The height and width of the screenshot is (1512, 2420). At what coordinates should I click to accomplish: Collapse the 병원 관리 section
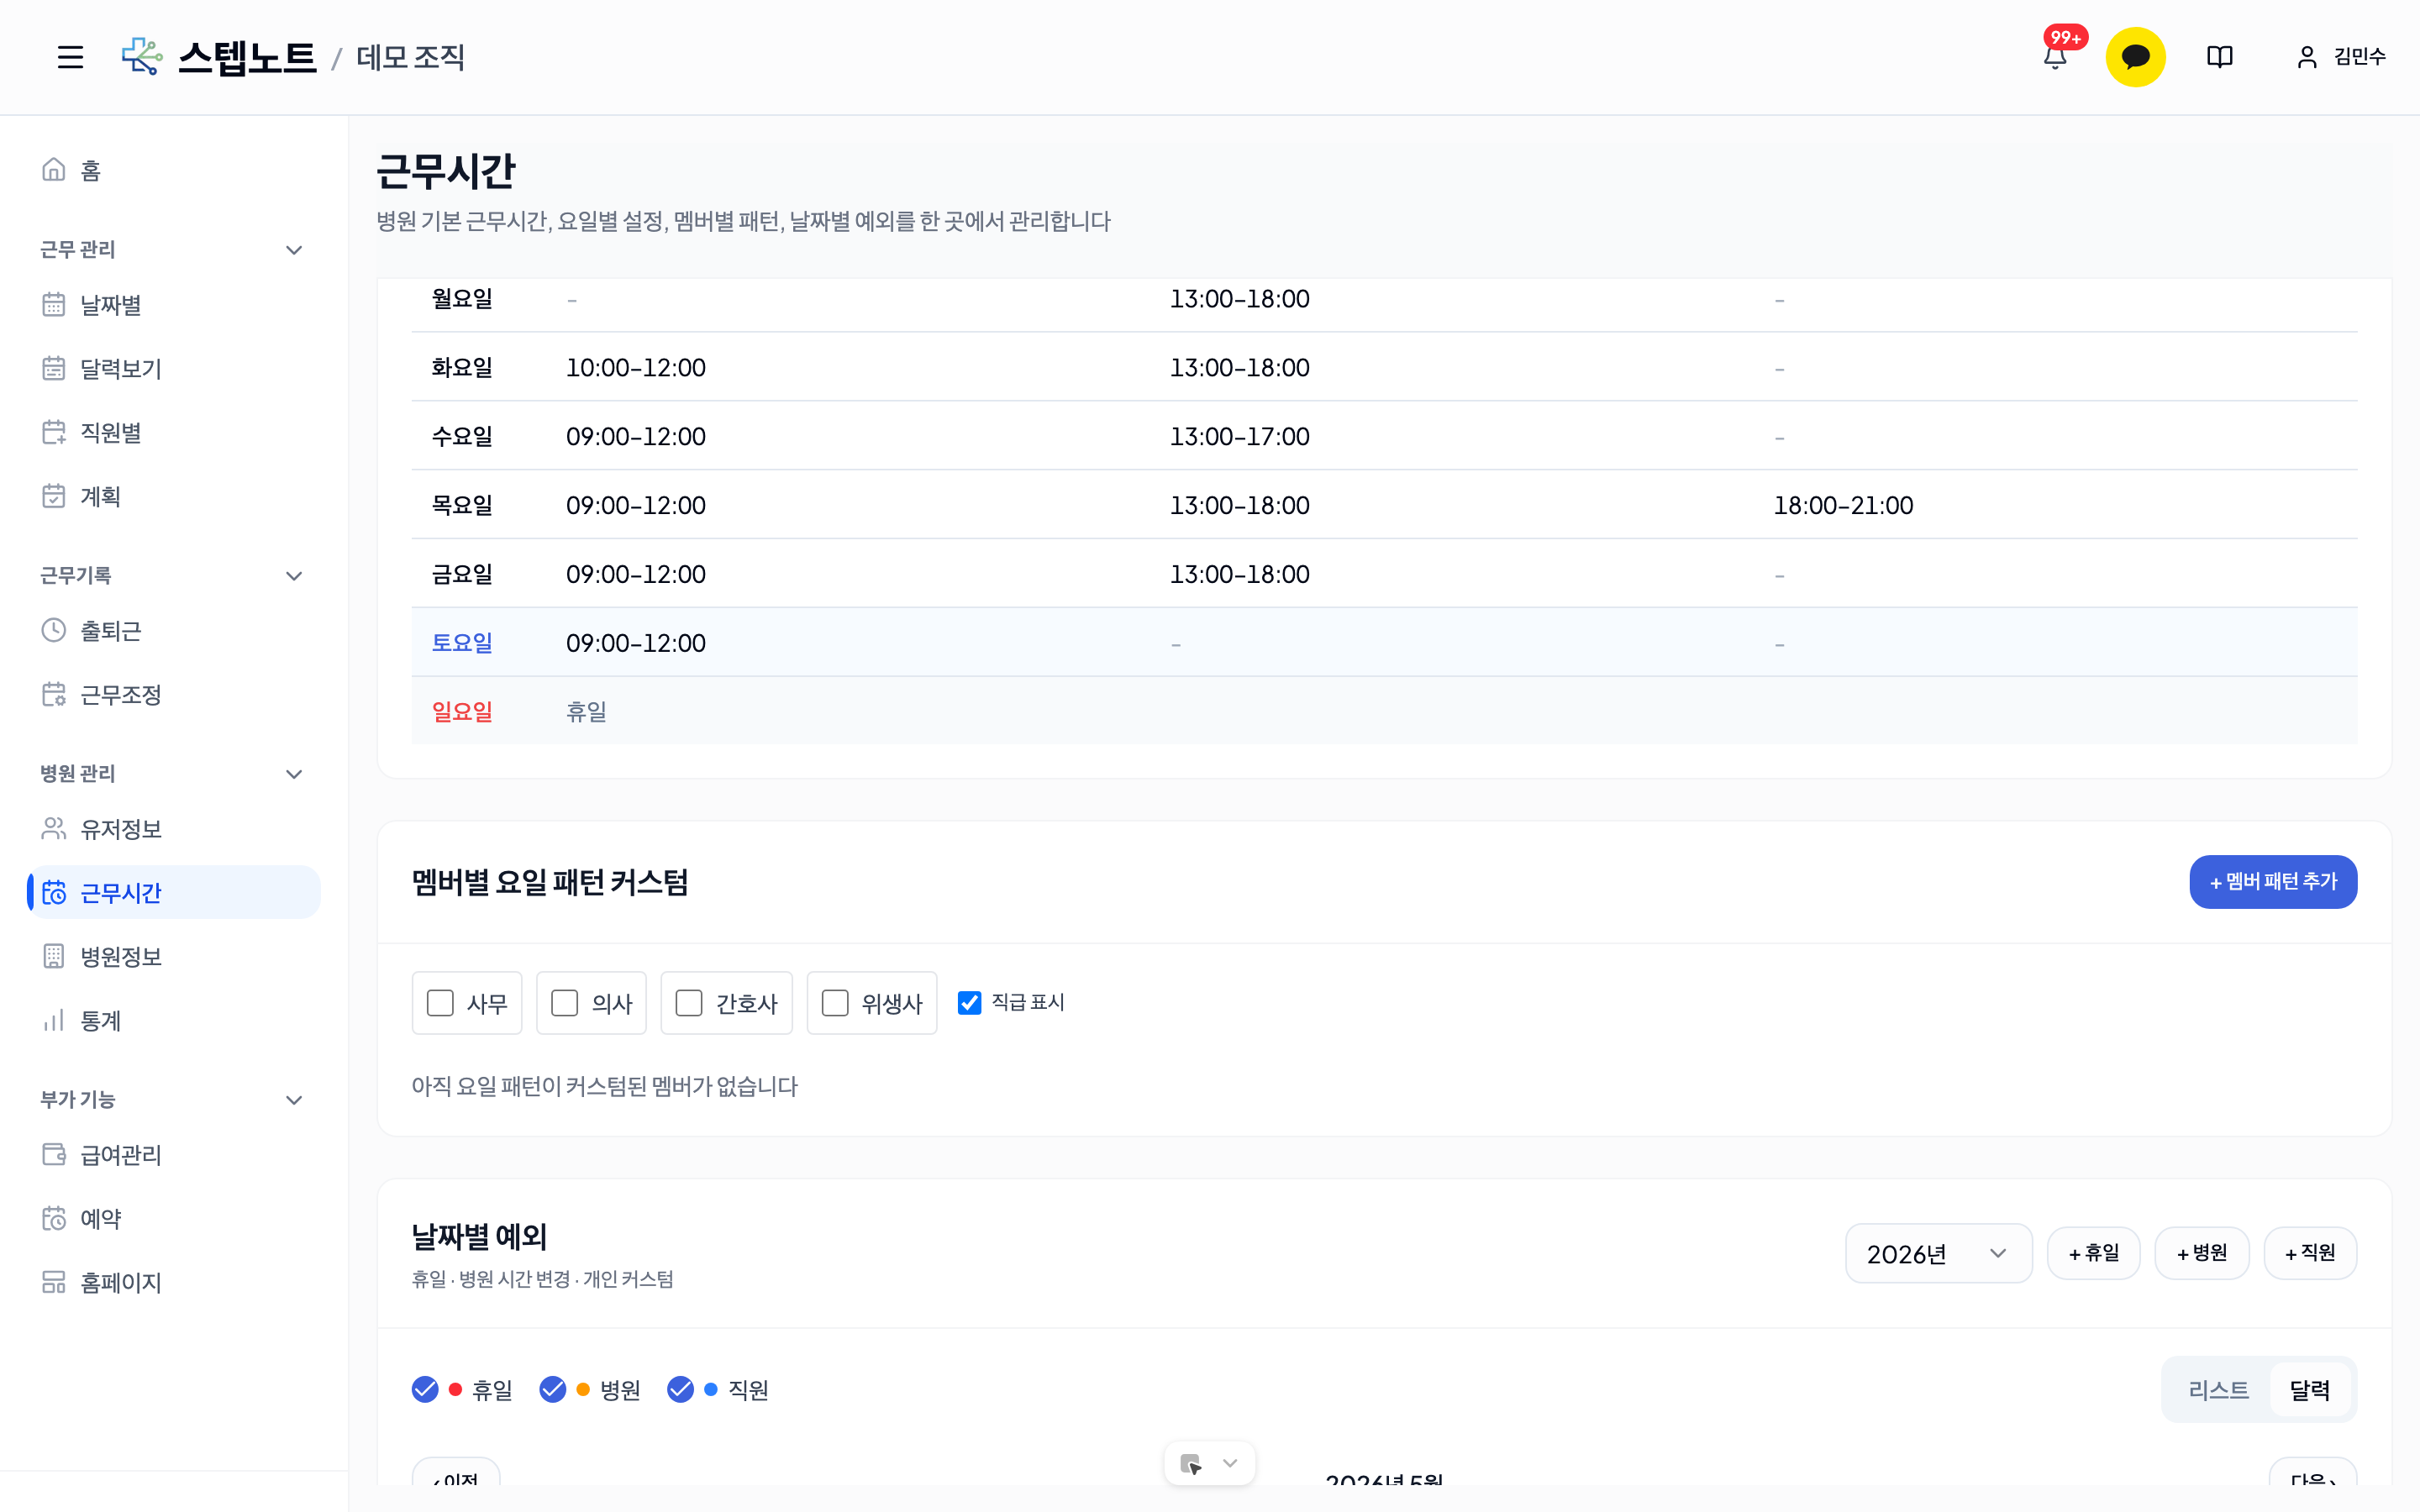tap(294, 774)
